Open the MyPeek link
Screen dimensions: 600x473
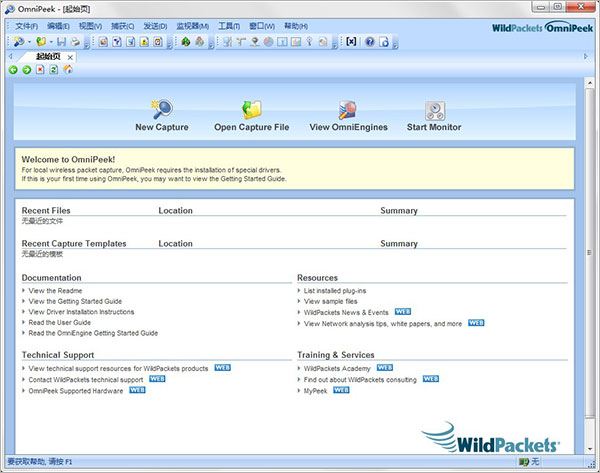pyautogui.click(x=315, y=391)
